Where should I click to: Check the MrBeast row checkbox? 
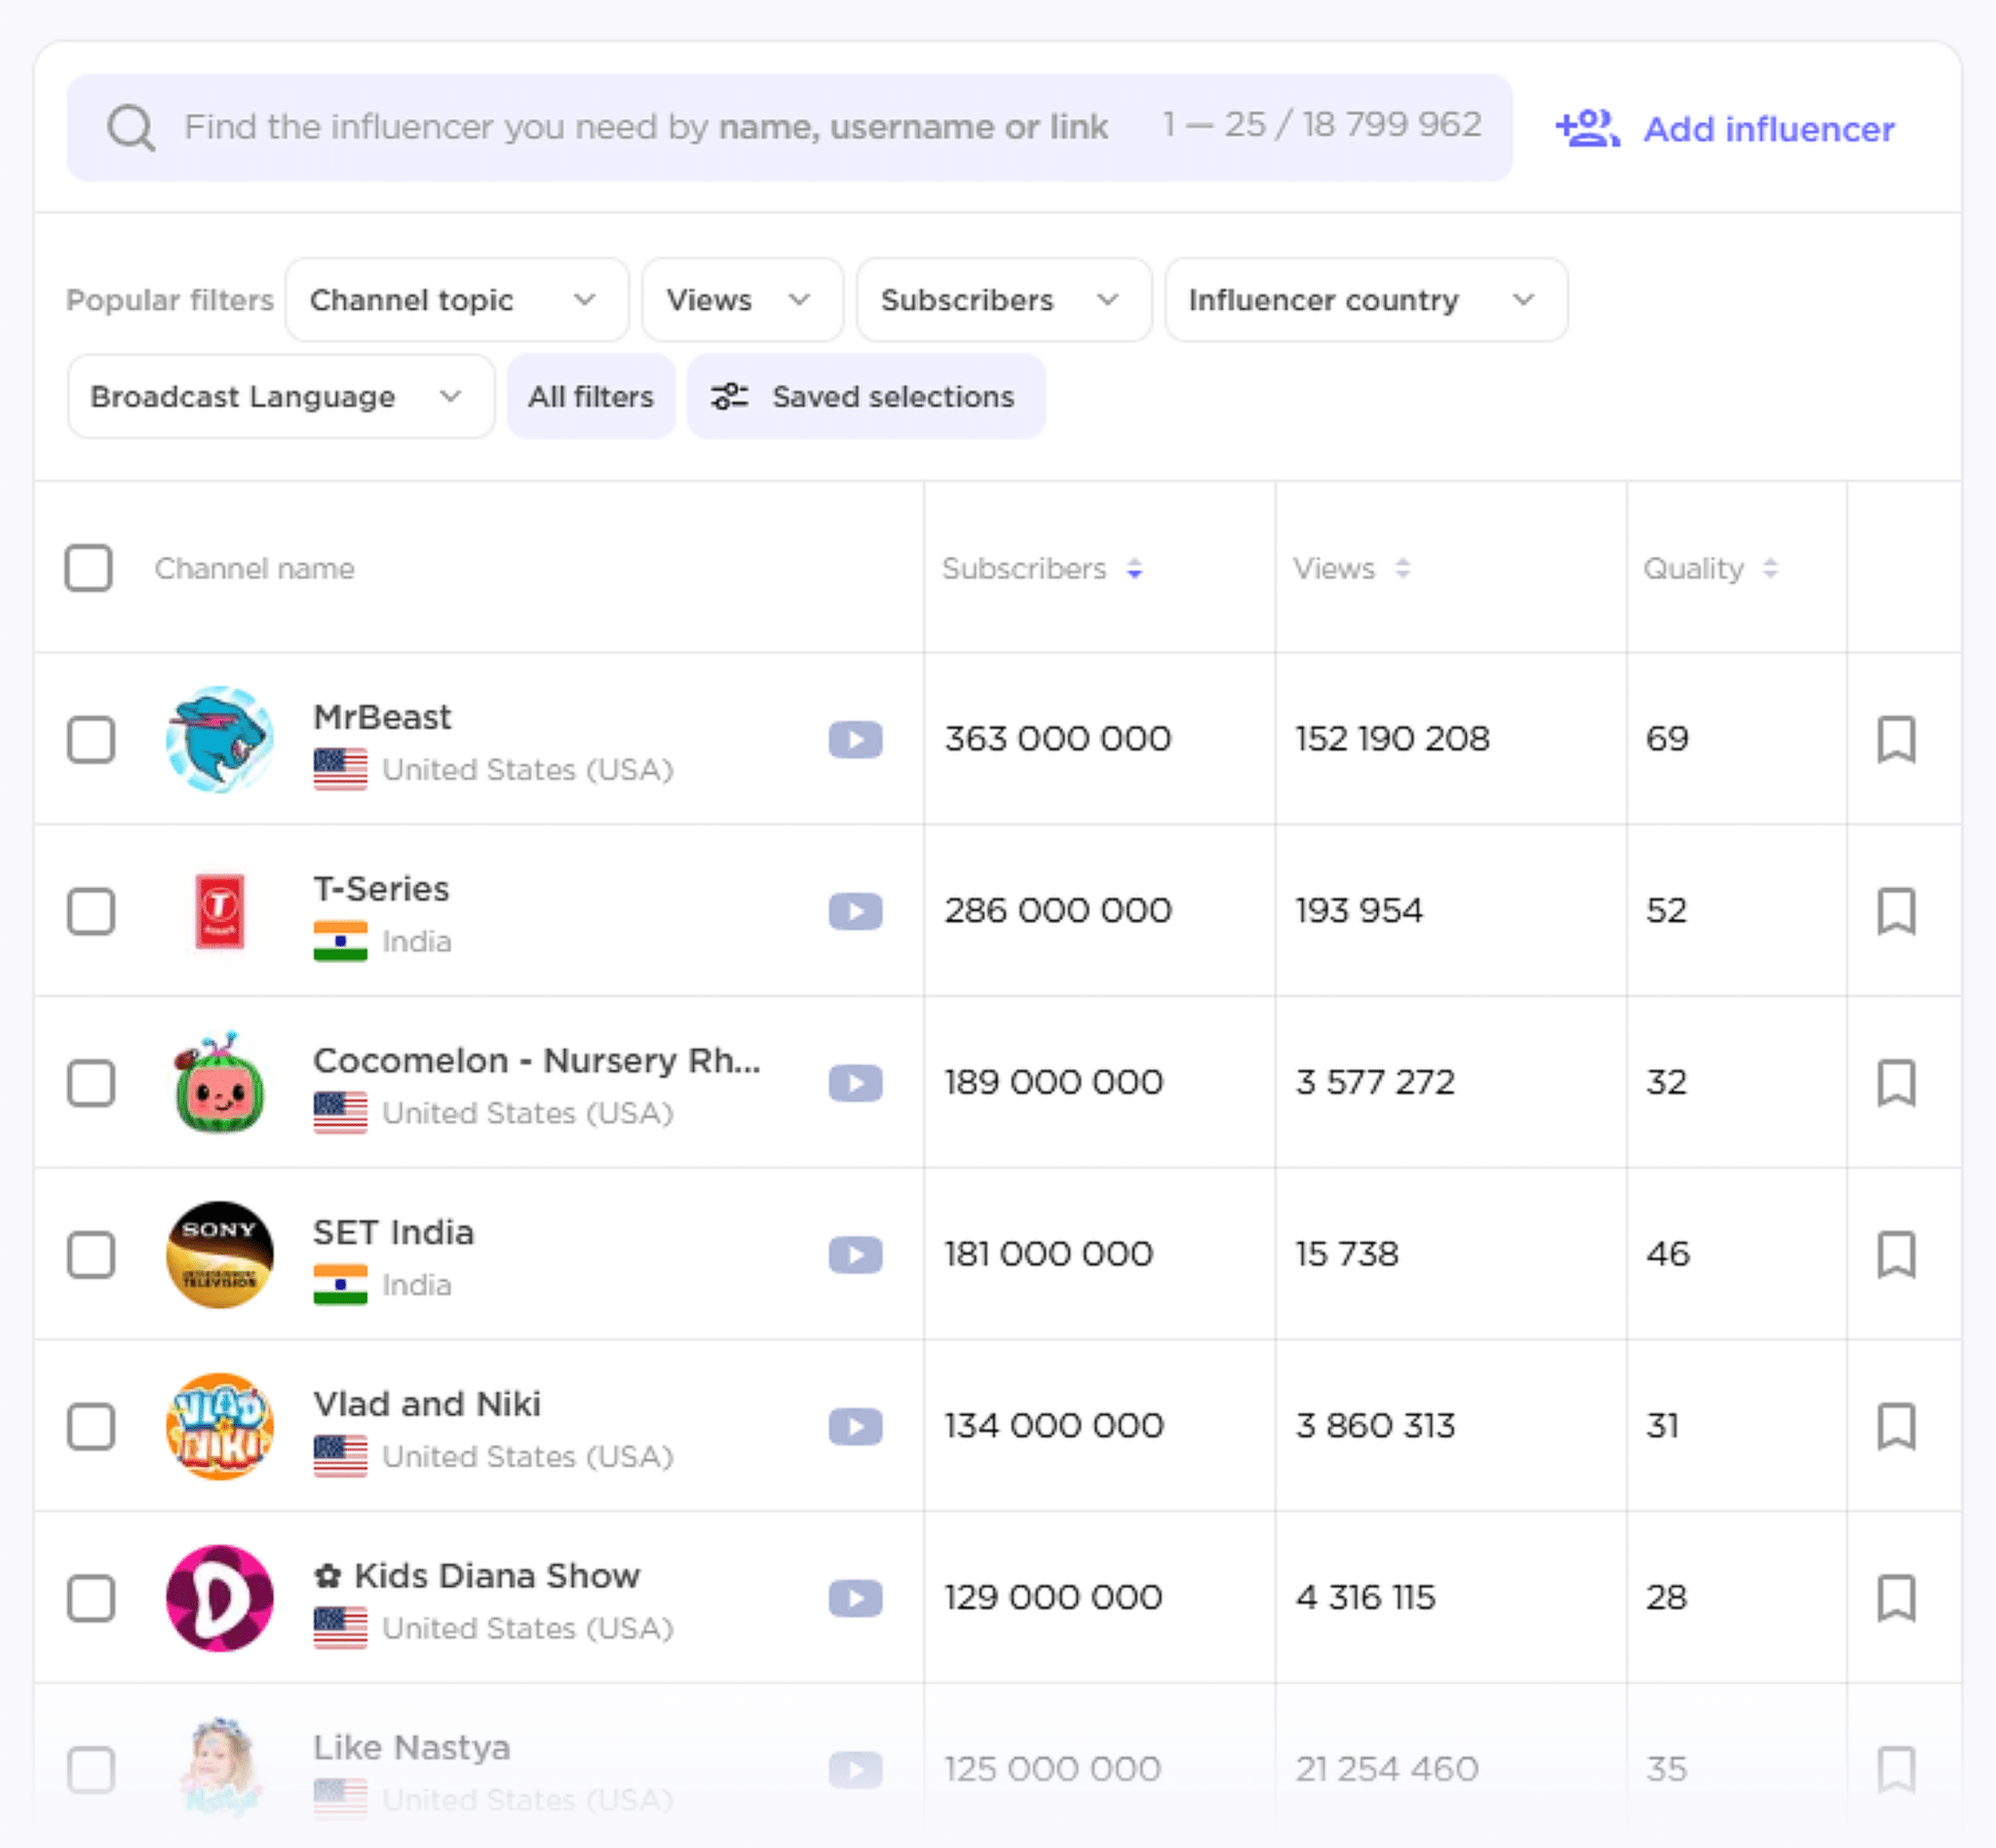pos(91,740)
